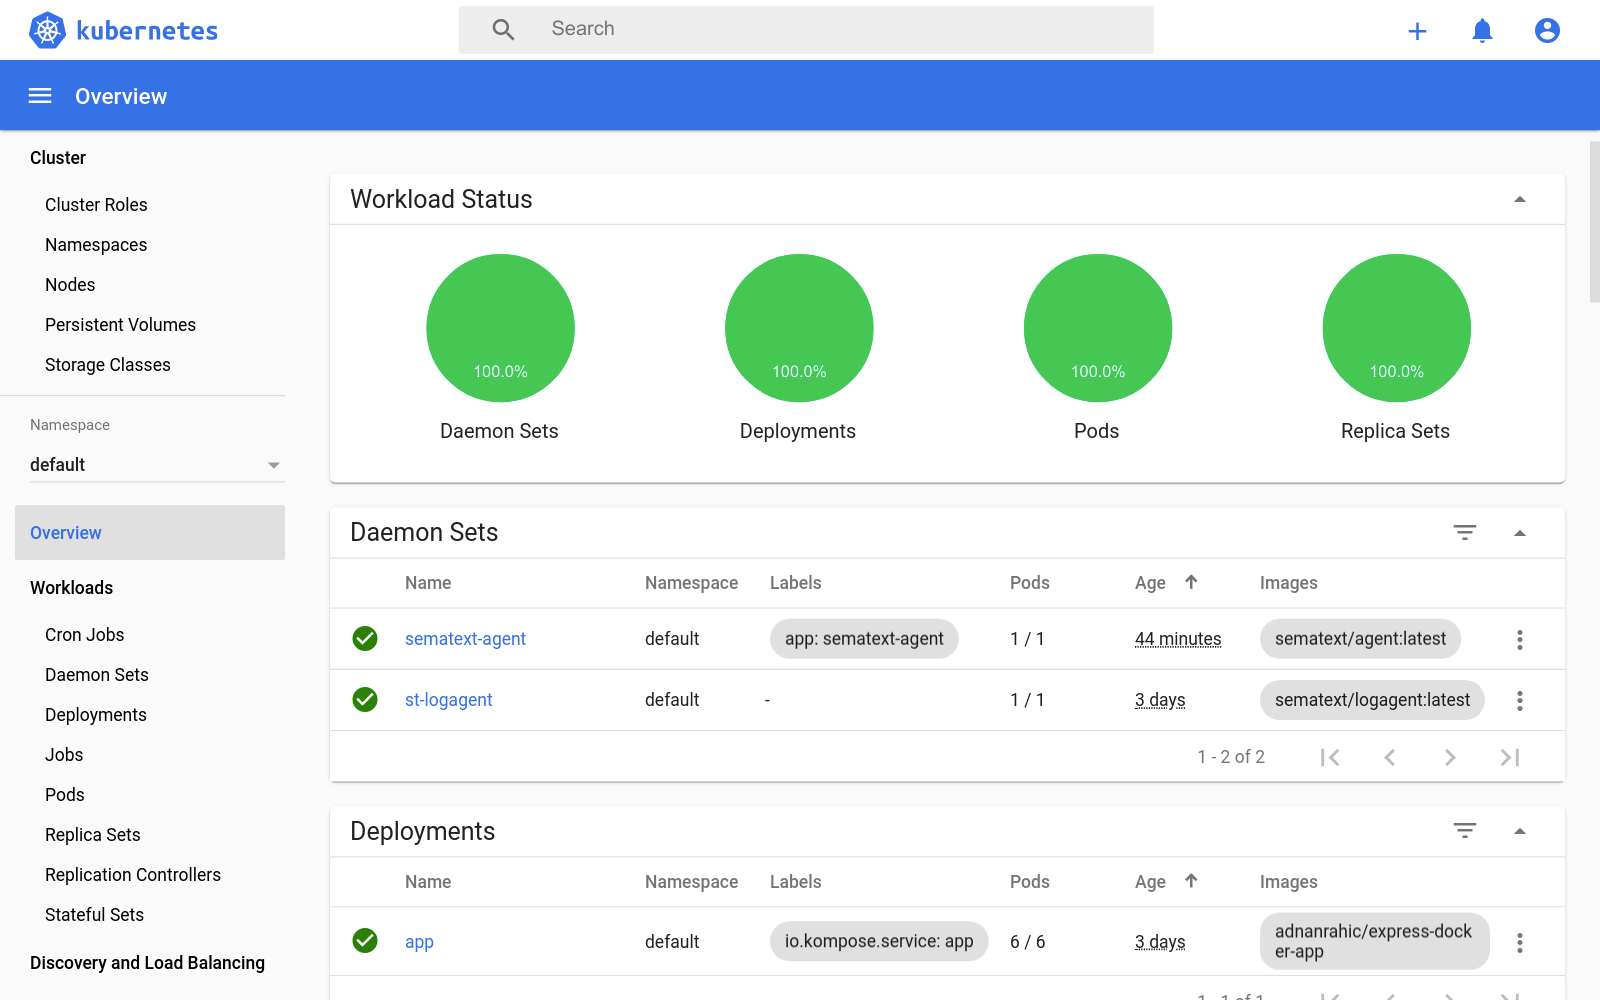Open the st-logagent daemon set link
This screenshot has height=1000, width=1600.
pyautogui.click(x=449, y=700)
